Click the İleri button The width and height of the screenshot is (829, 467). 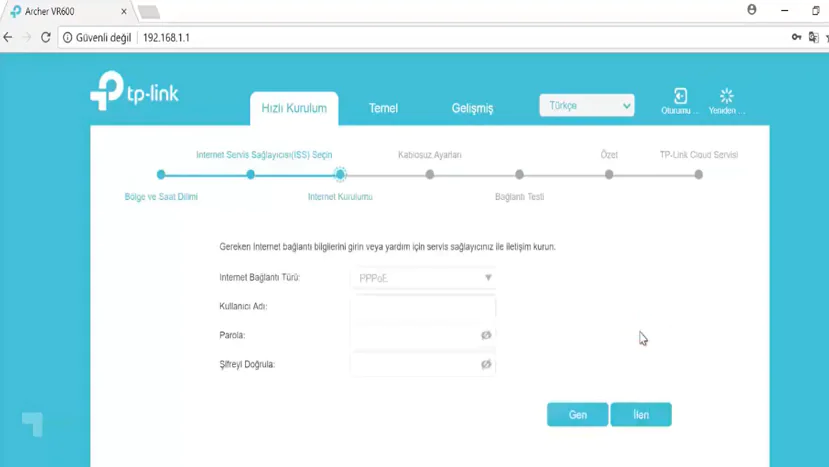pos(641,414)
